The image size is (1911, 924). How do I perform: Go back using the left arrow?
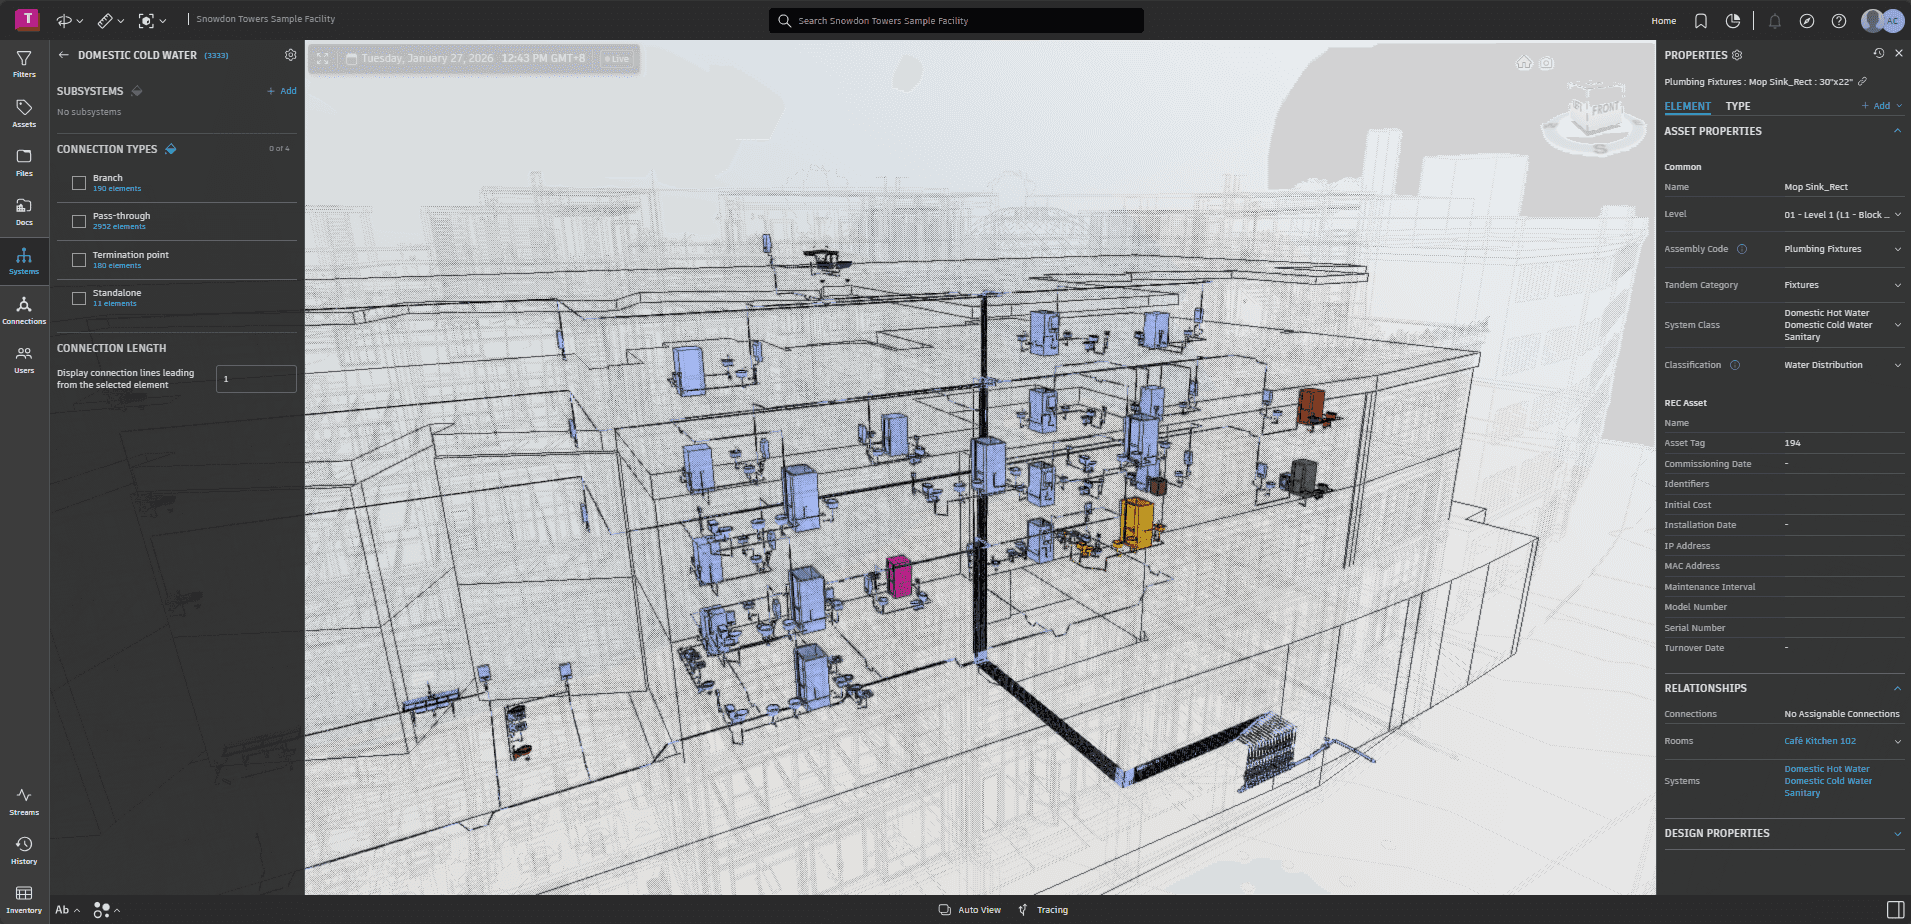pyautogui.click(x=64, y=55)
